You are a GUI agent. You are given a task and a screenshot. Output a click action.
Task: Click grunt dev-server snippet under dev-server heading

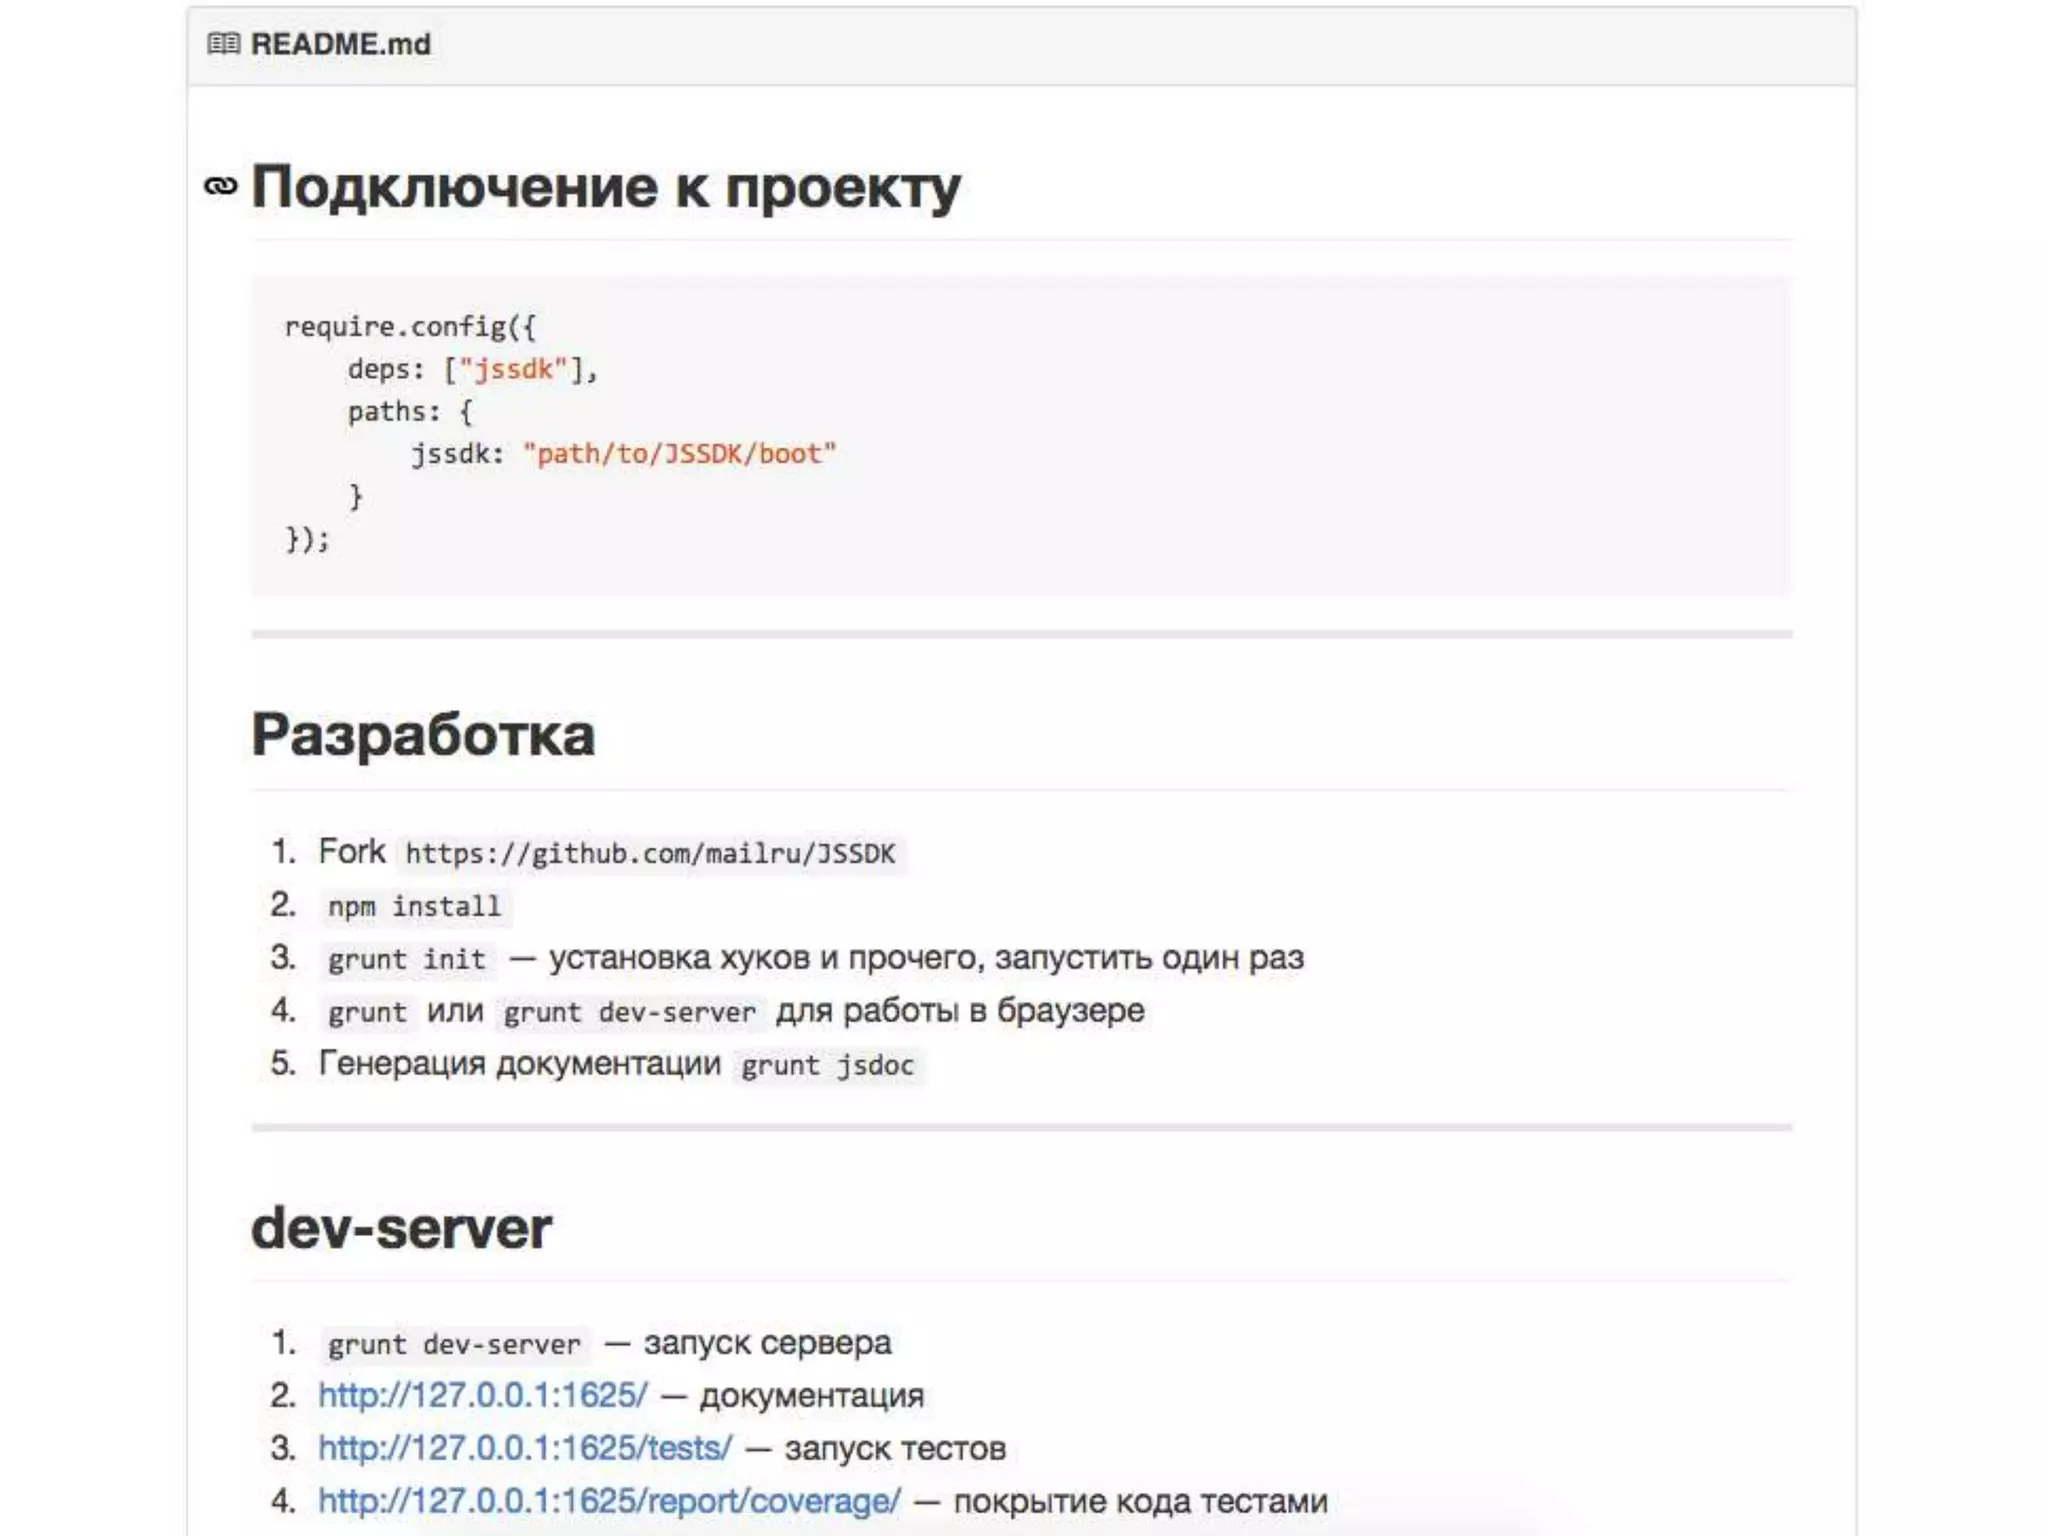point(454,1344)
